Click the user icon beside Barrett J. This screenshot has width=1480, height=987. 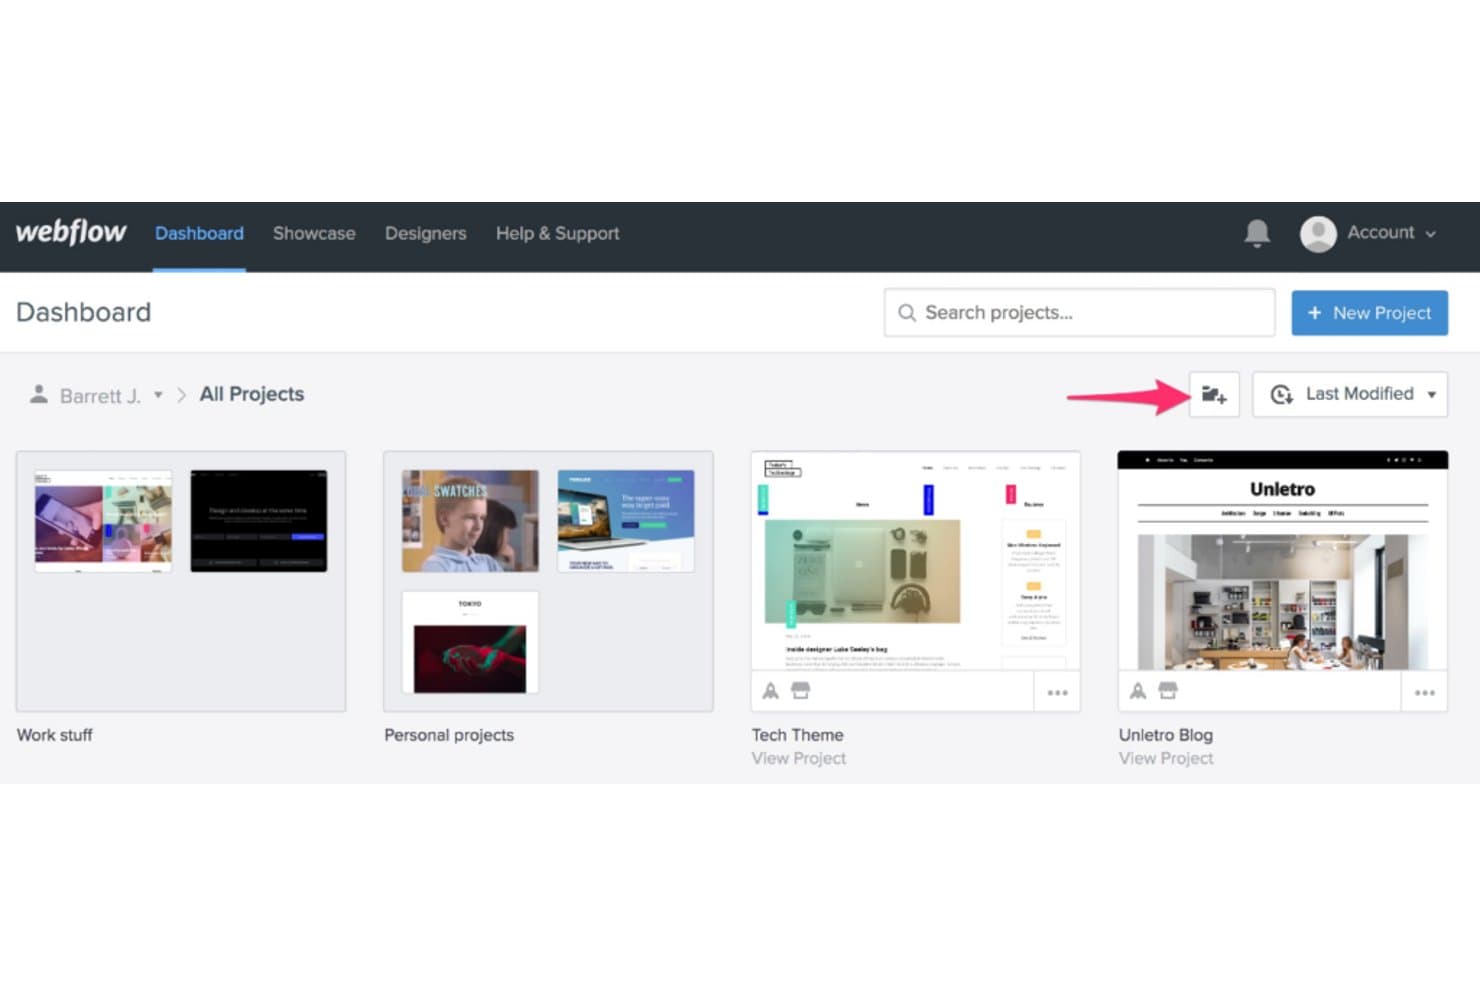coord(38,394)
